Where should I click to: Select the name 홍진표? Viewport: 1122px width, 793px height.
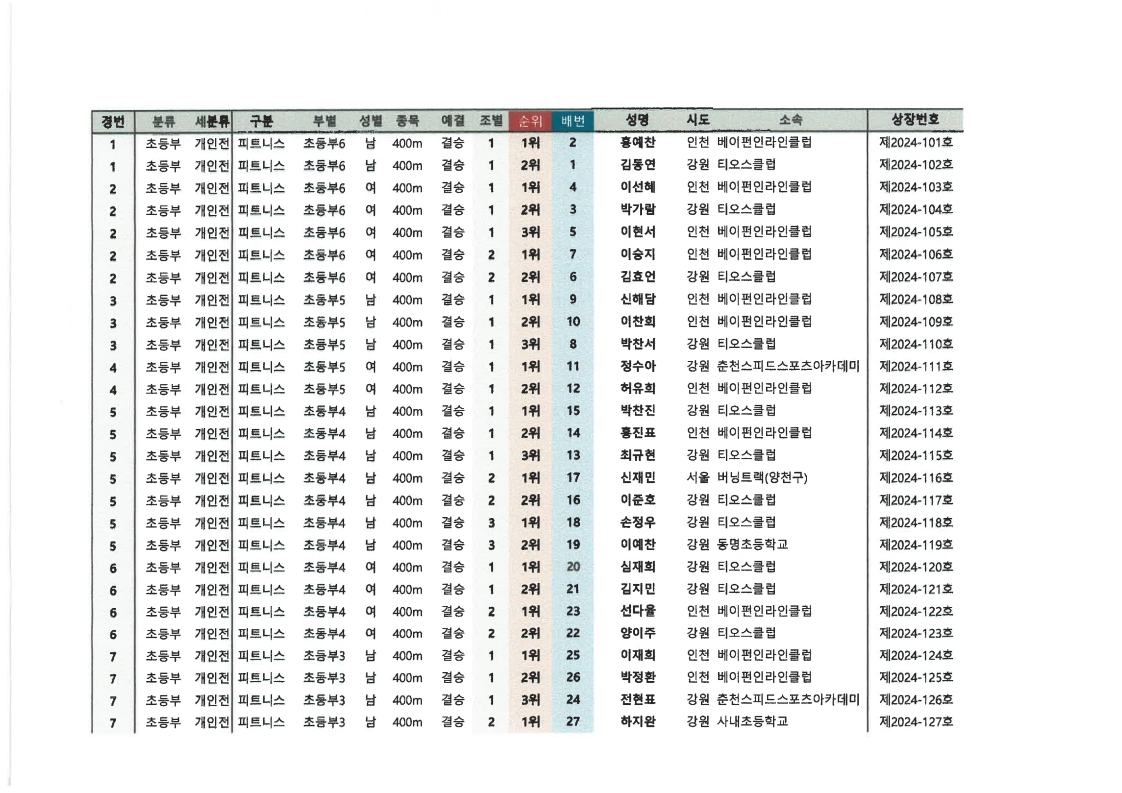coord(638,432)
